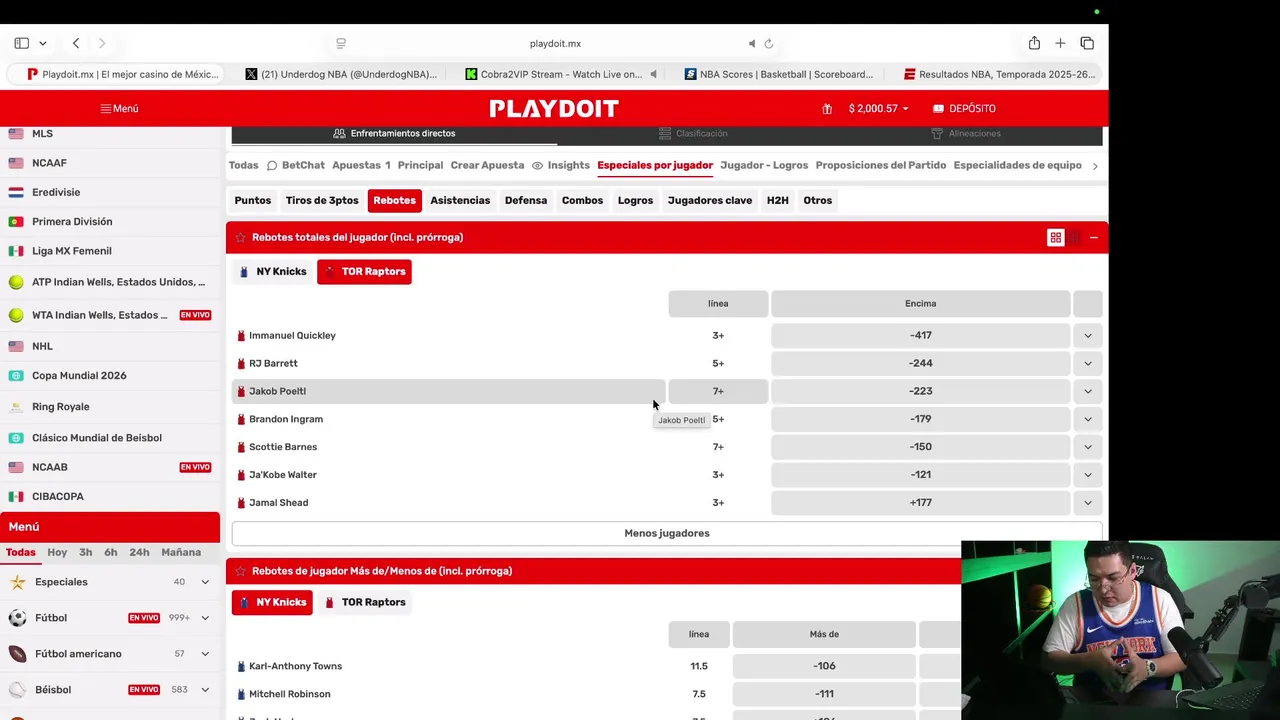Collapse Rebotes totales section with minus icon

(1094, 238)
